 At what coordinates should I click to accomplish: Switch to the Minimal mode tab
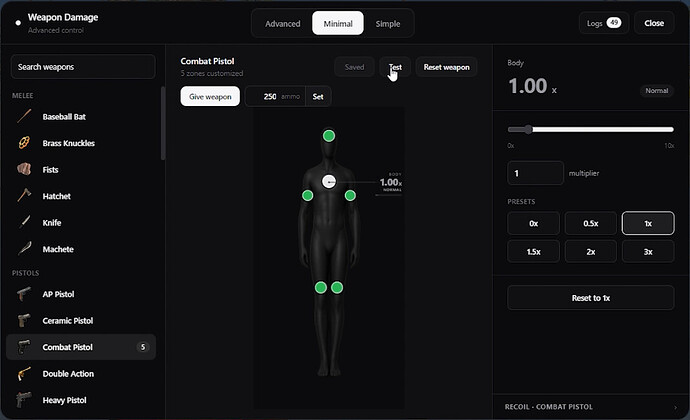338,23
